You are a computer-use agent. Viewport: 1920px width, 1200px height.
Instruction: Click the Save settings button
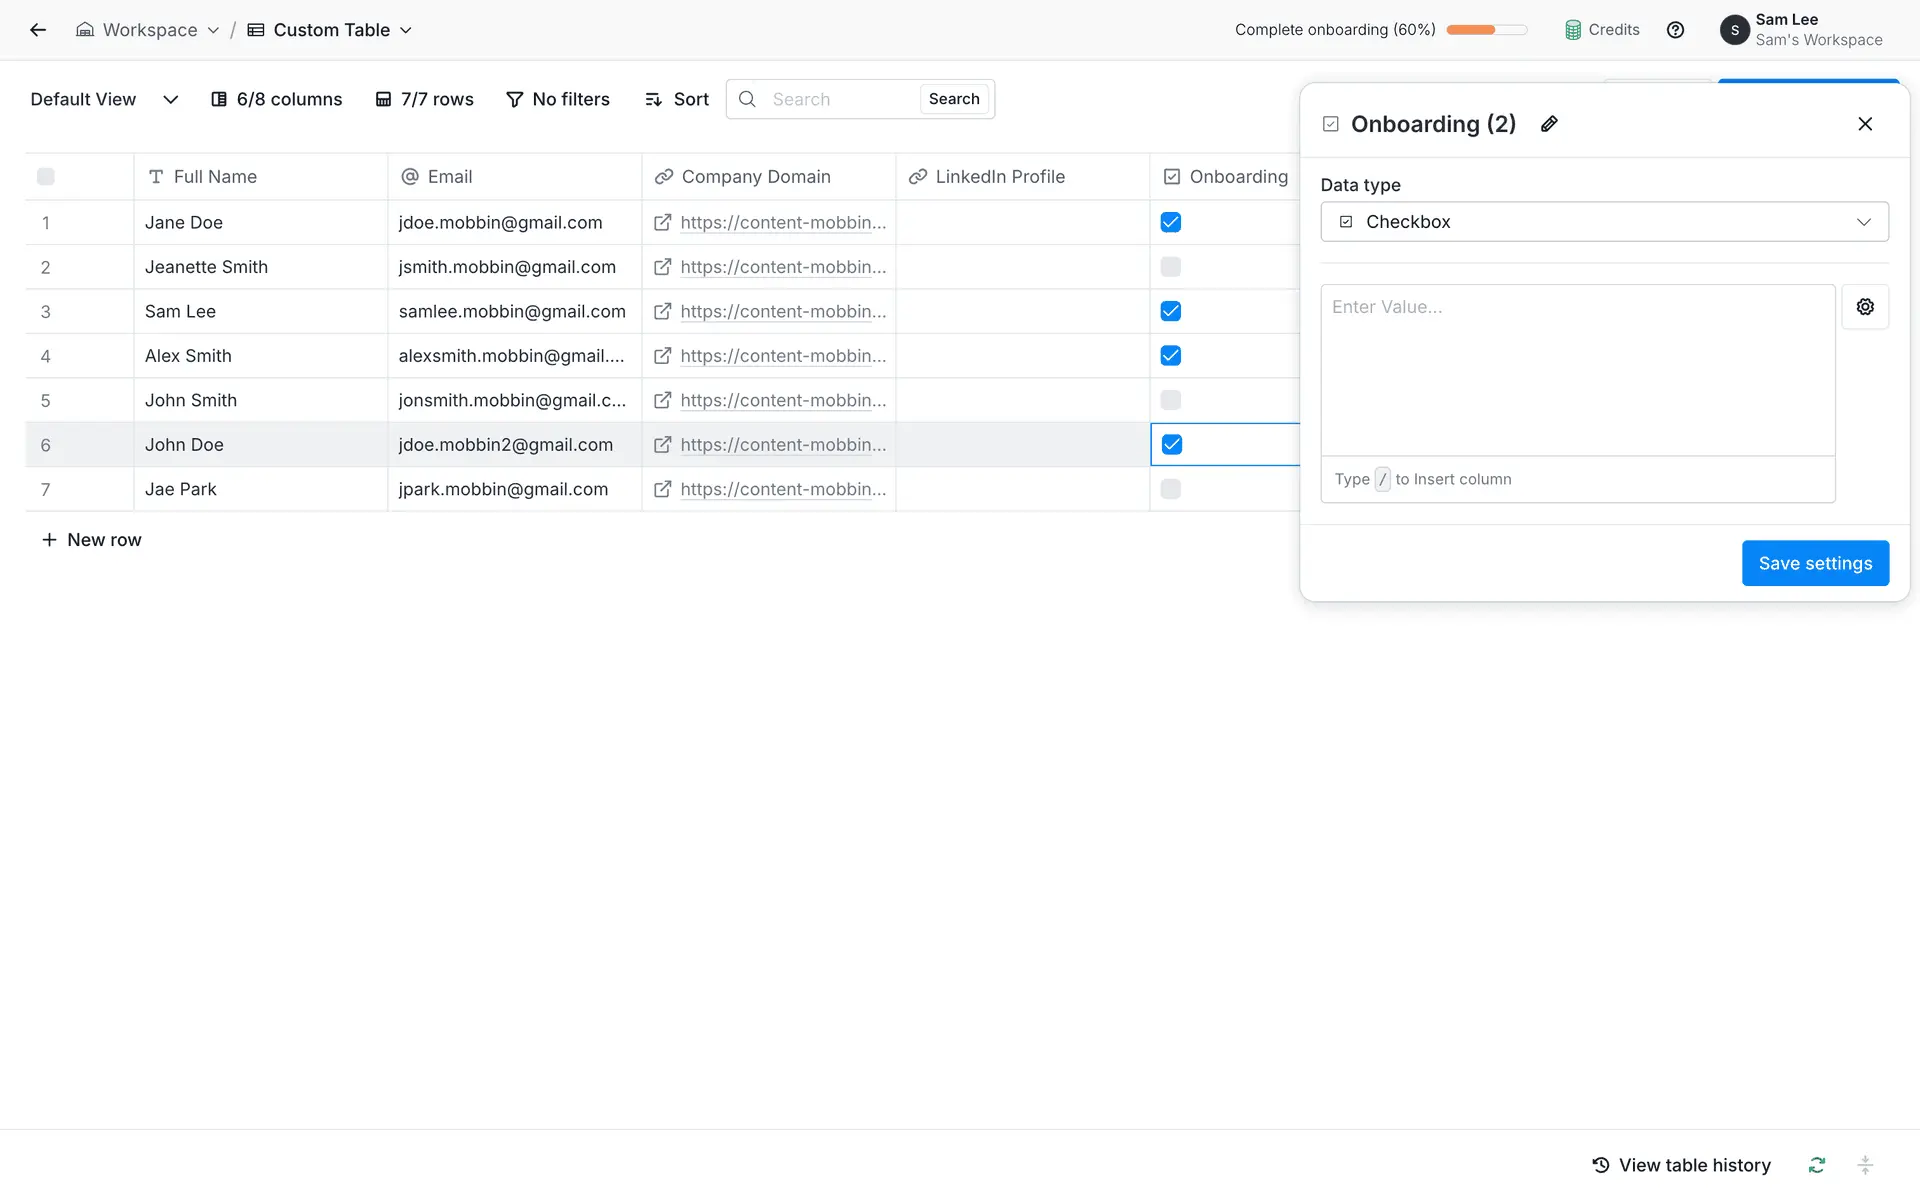pyautogui.click(x=1815, y=563)
